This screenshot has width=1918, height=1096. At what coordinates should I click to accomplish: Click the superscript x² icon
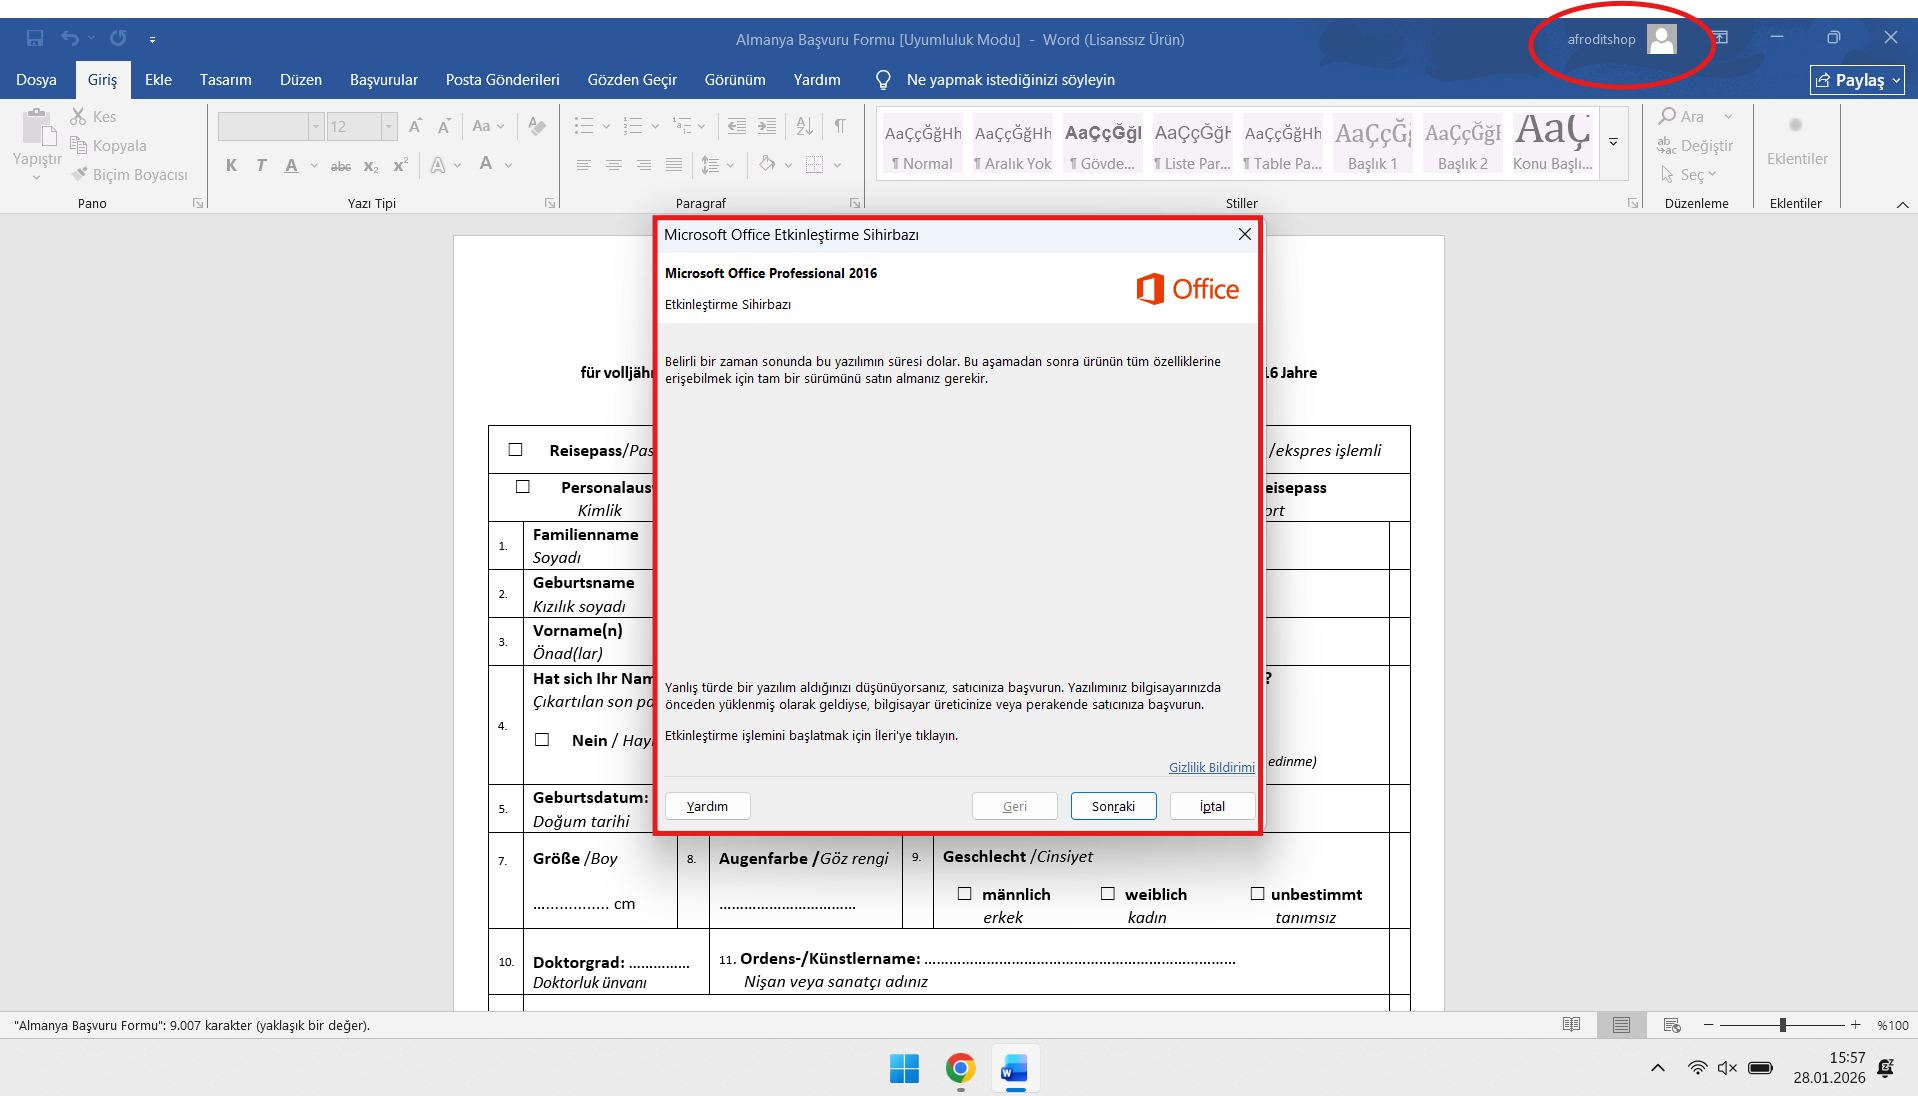[401, 165]
